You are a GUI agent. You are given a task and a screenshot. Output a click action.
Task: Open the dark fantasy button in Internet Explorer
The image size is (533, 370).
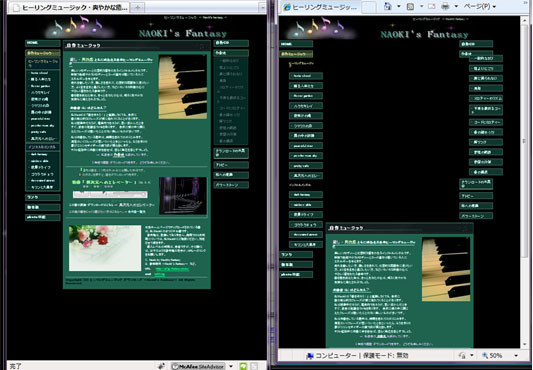(x=306, y=195)
